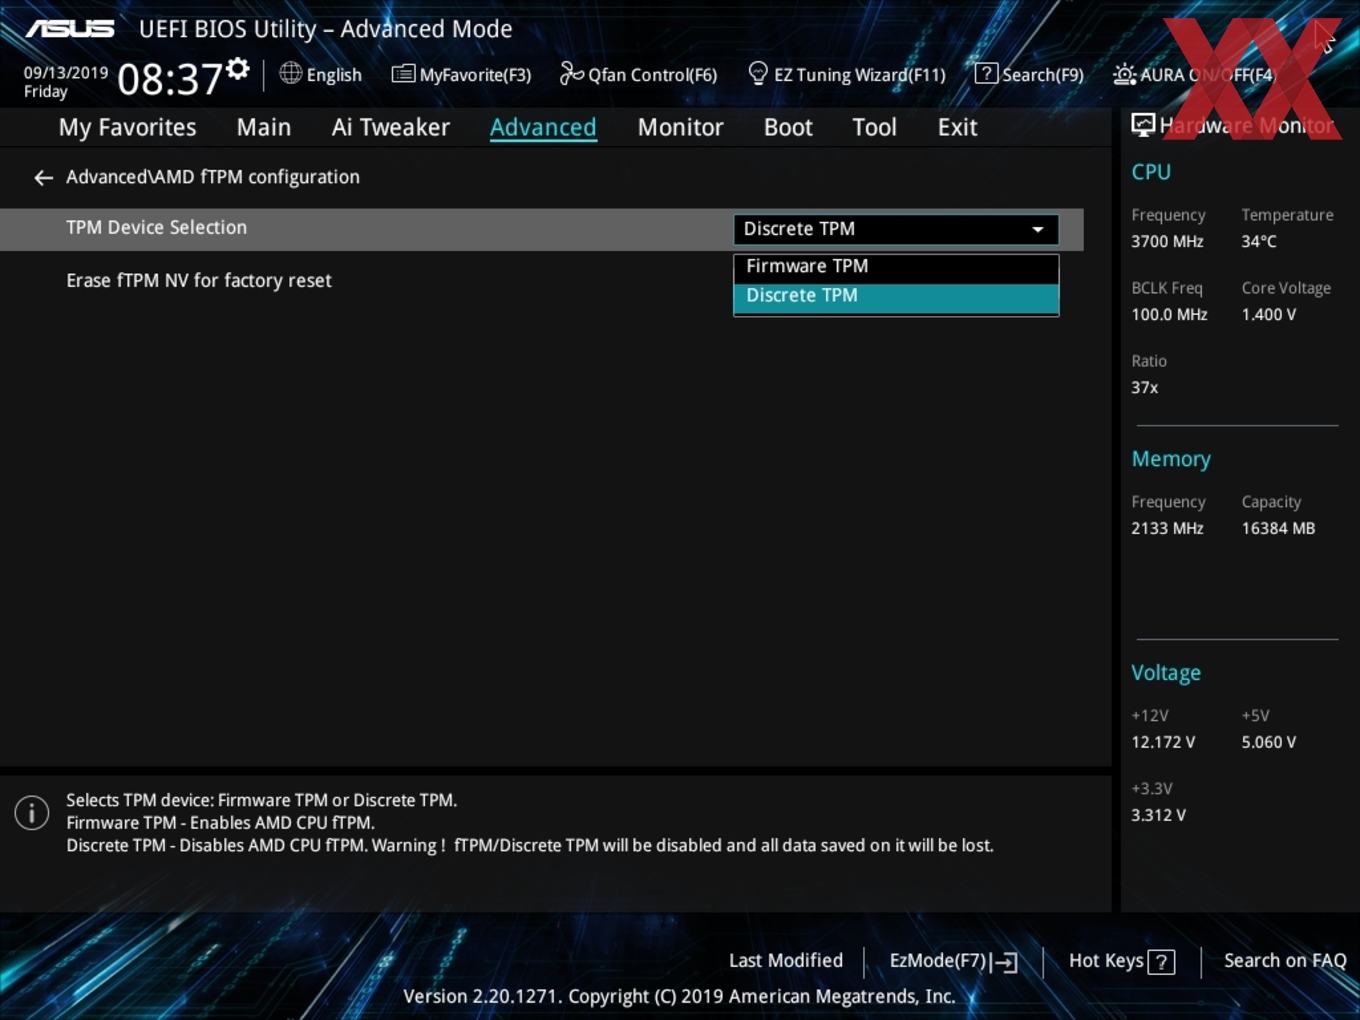
Task: Click the Memory section heading
Action: coord(1171,459)
